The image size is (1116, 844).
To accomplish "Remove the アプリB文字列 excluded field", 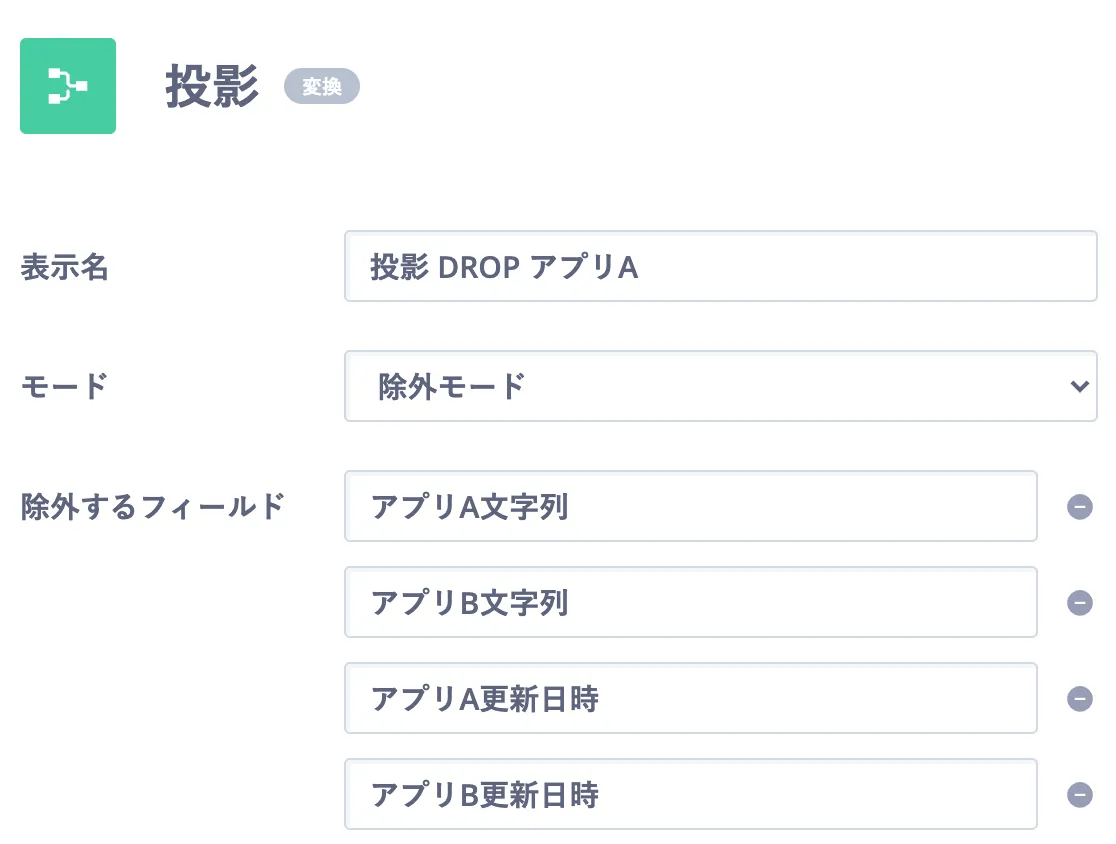I will tap(1079, 603).
